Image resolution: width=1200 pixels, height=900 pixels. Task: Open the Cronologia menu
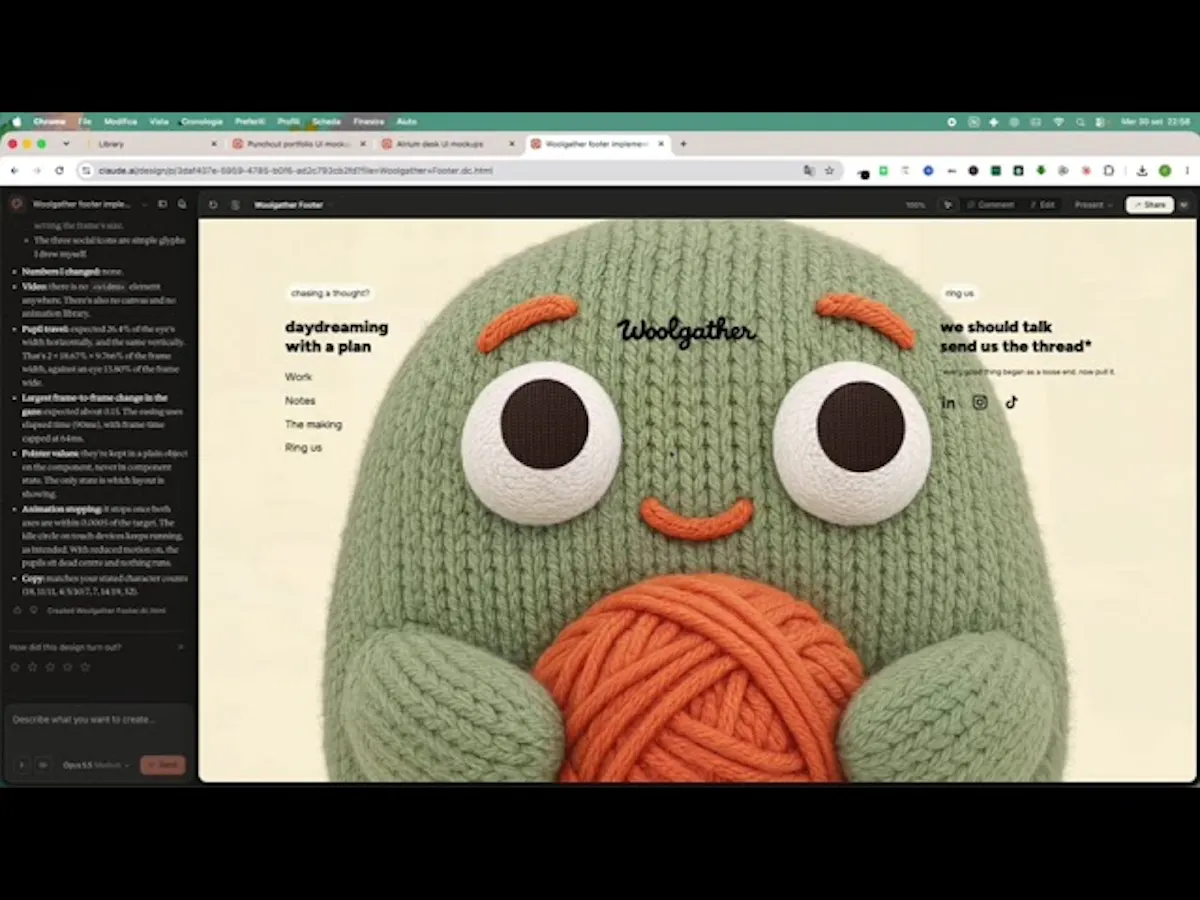202,121
